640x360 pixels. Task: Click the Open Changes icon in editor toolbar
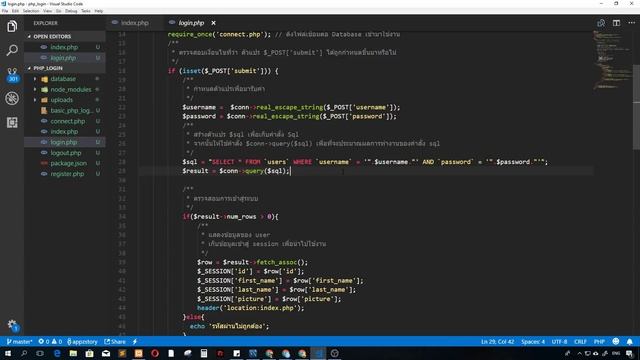click(x=601, y=23)
